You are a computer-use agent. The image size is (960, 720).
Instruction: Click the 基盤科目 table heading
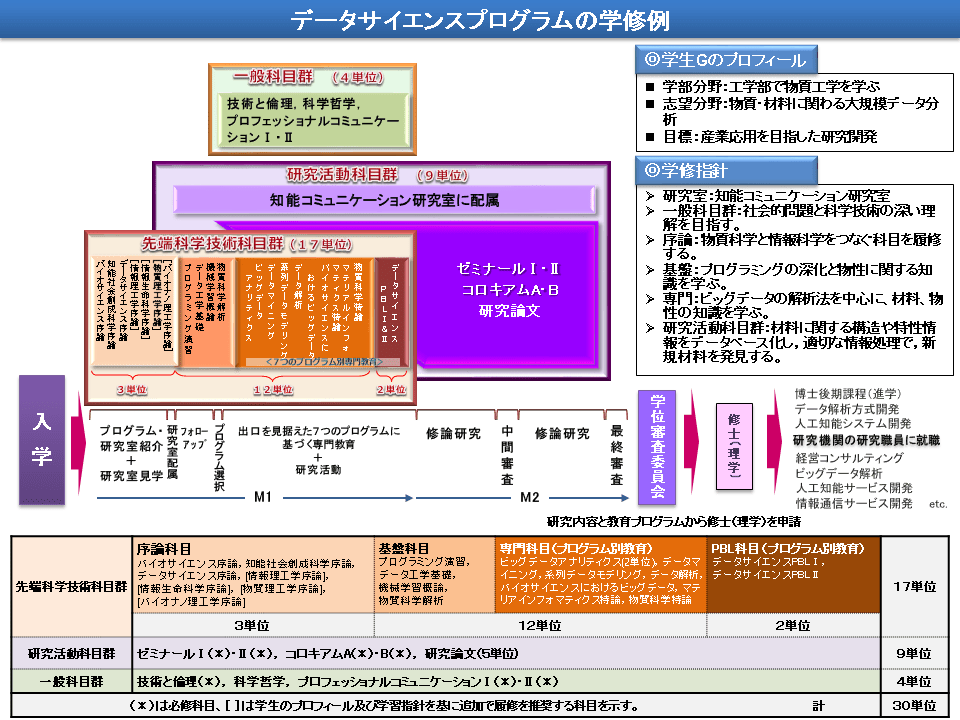tap(403, 549)
